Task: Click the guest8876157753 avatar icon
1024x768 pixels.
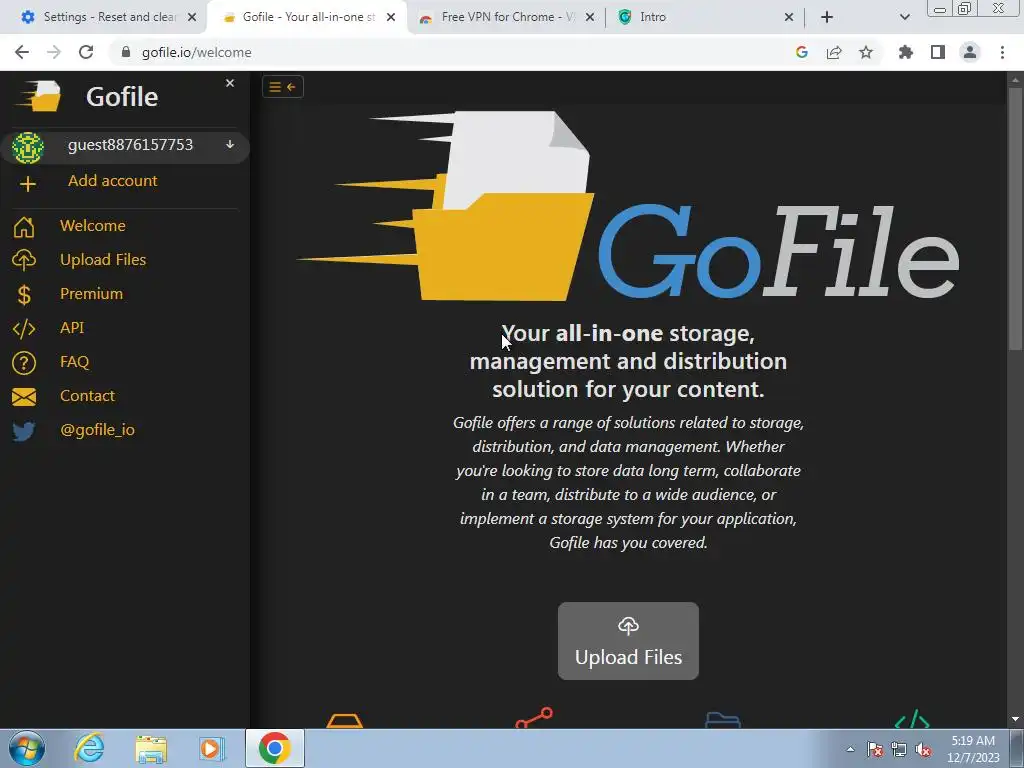Action: 27,147
